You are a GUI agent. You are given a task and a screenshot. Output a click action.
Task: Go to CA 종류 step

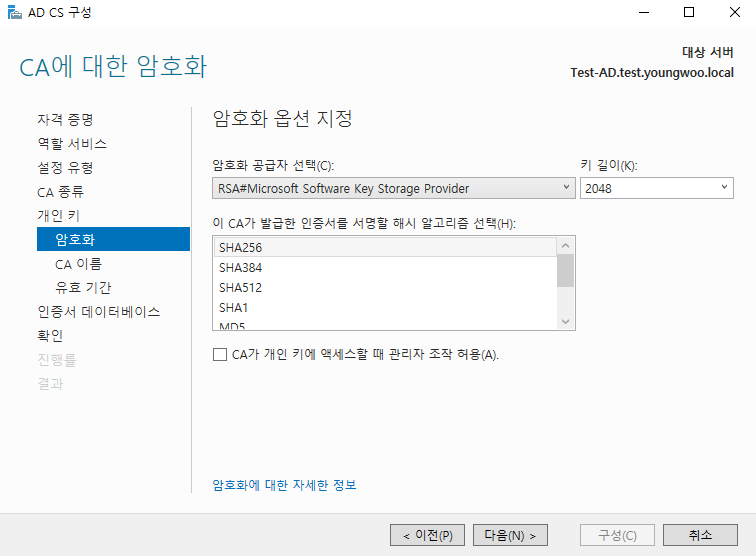60,192
